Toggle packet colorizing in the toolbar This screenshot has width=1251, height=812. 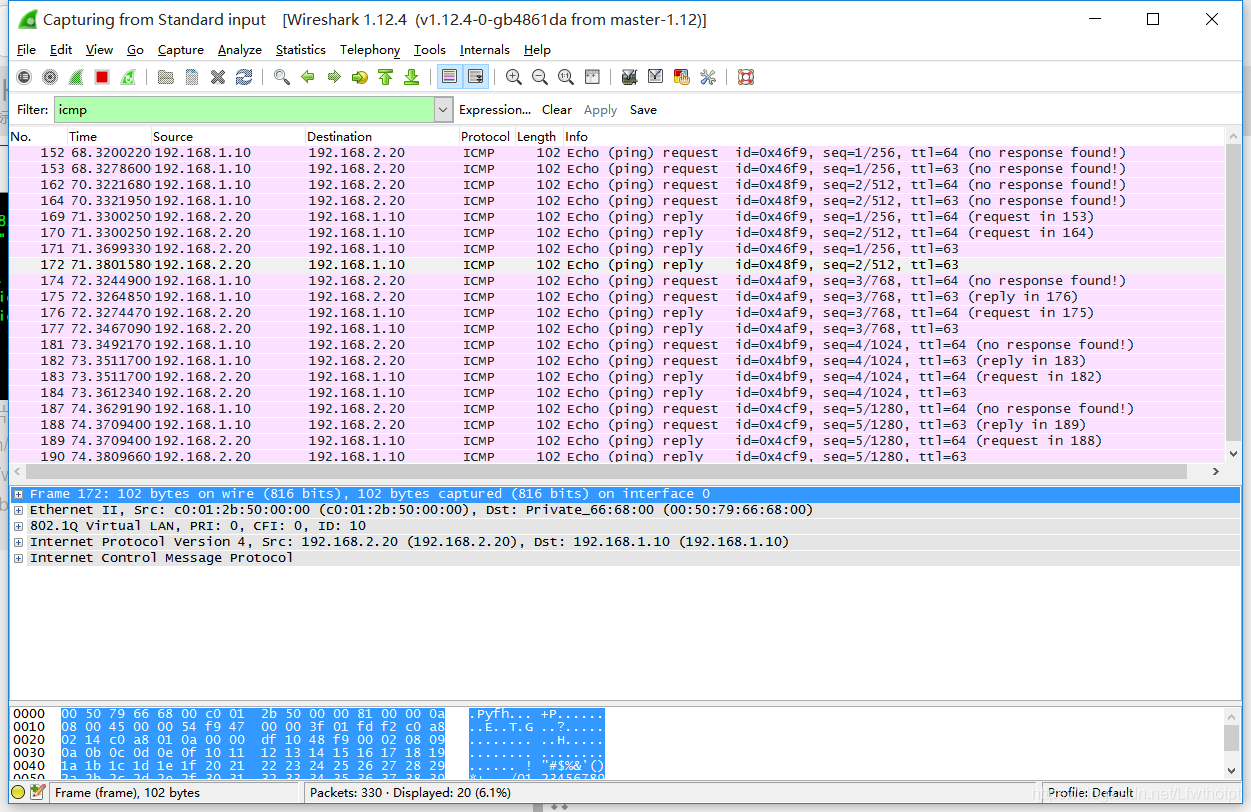click(x=449, y=77)
